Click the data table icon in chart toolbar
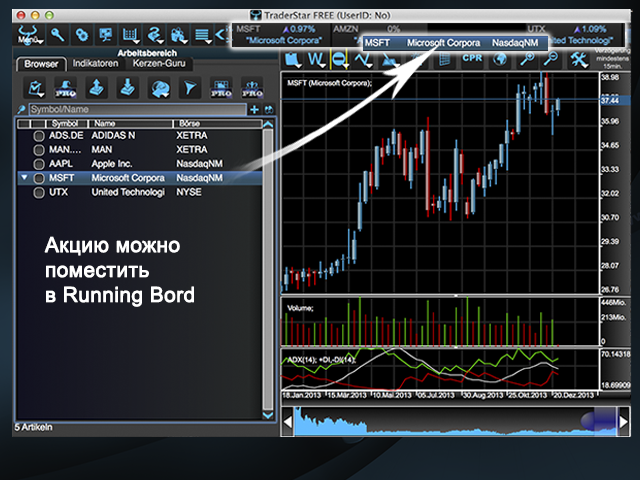Viewport: 640px width, 480px height. coord(444,60)
